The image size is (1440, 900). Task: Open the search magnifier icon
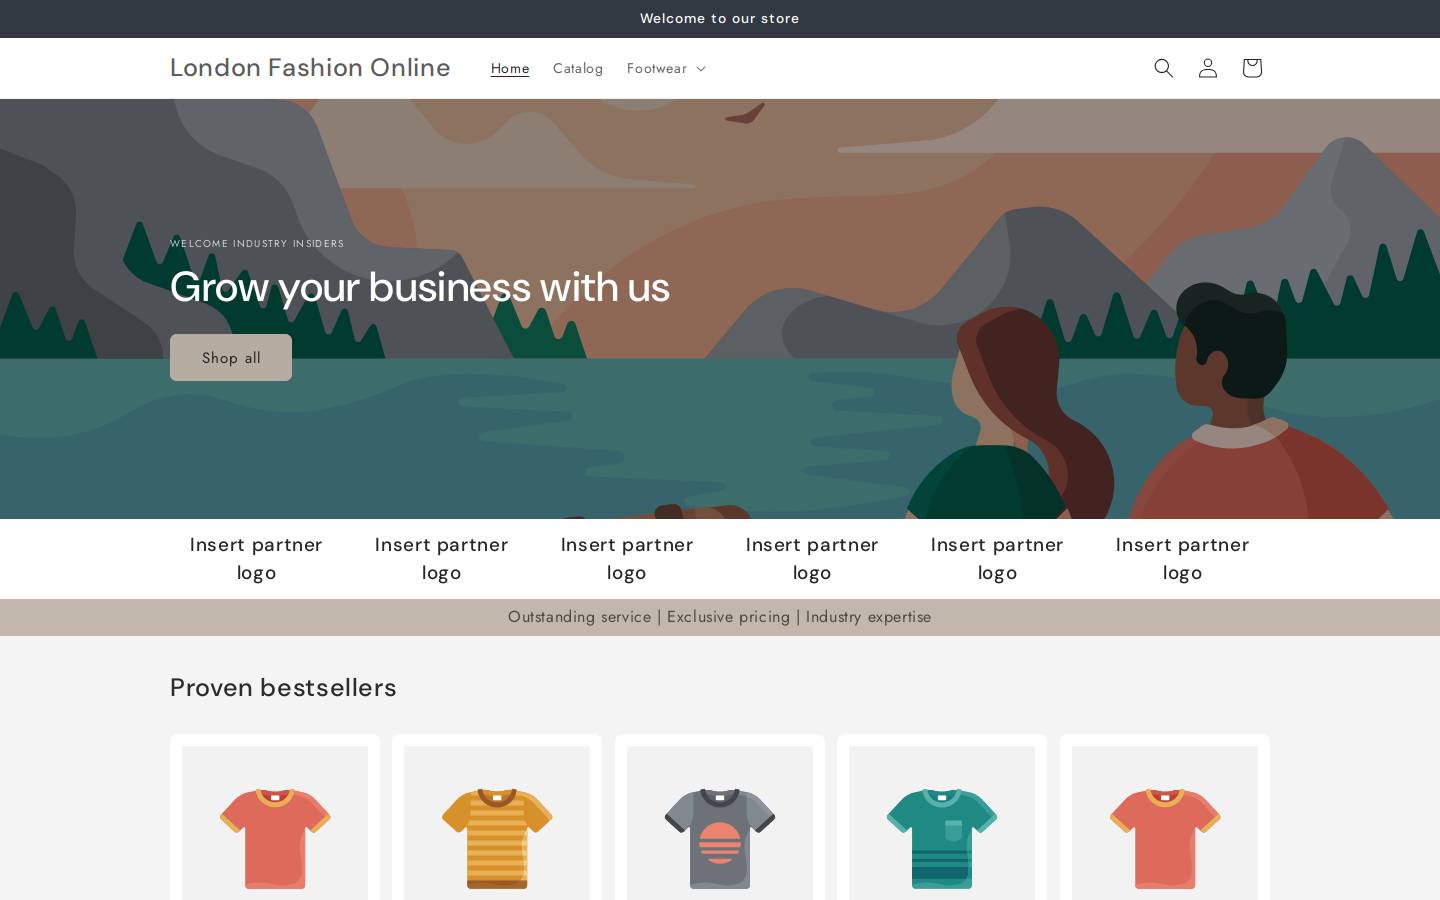[x=1163, y=68]
